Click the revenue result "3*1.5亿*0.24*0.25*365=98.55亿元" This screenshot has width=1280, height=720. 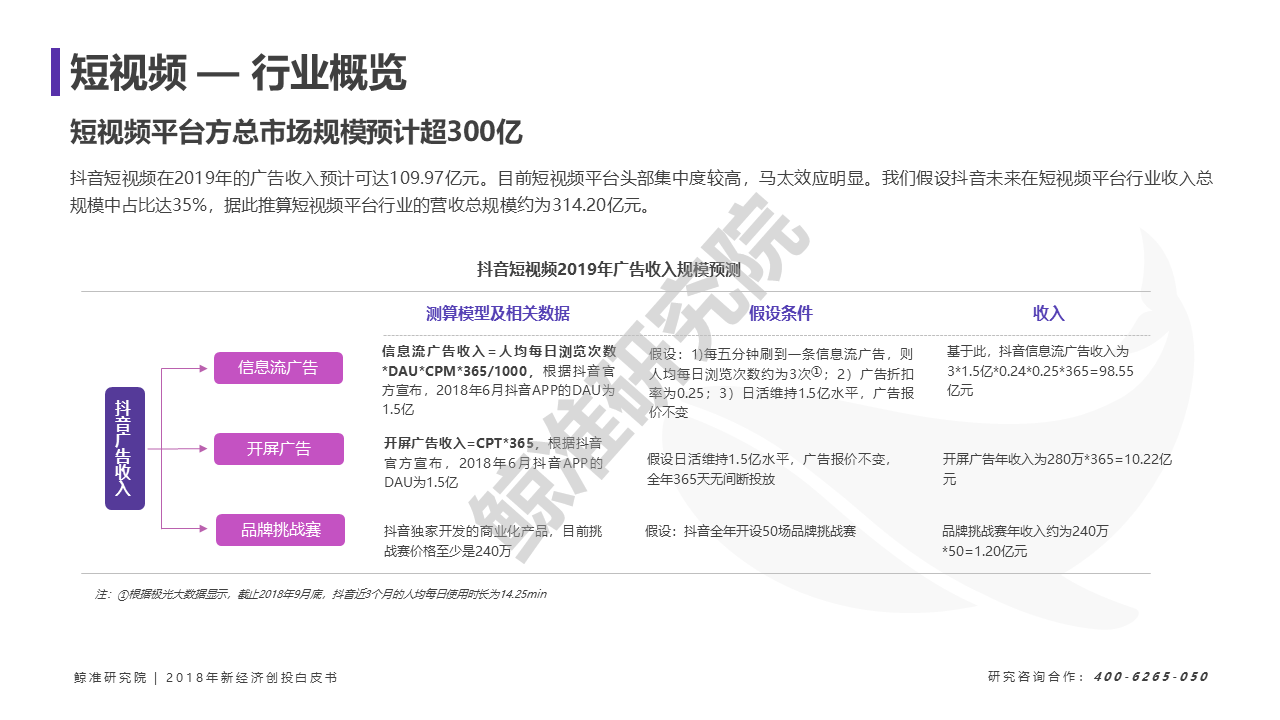pyautogui.click(x=1039, y=380)
